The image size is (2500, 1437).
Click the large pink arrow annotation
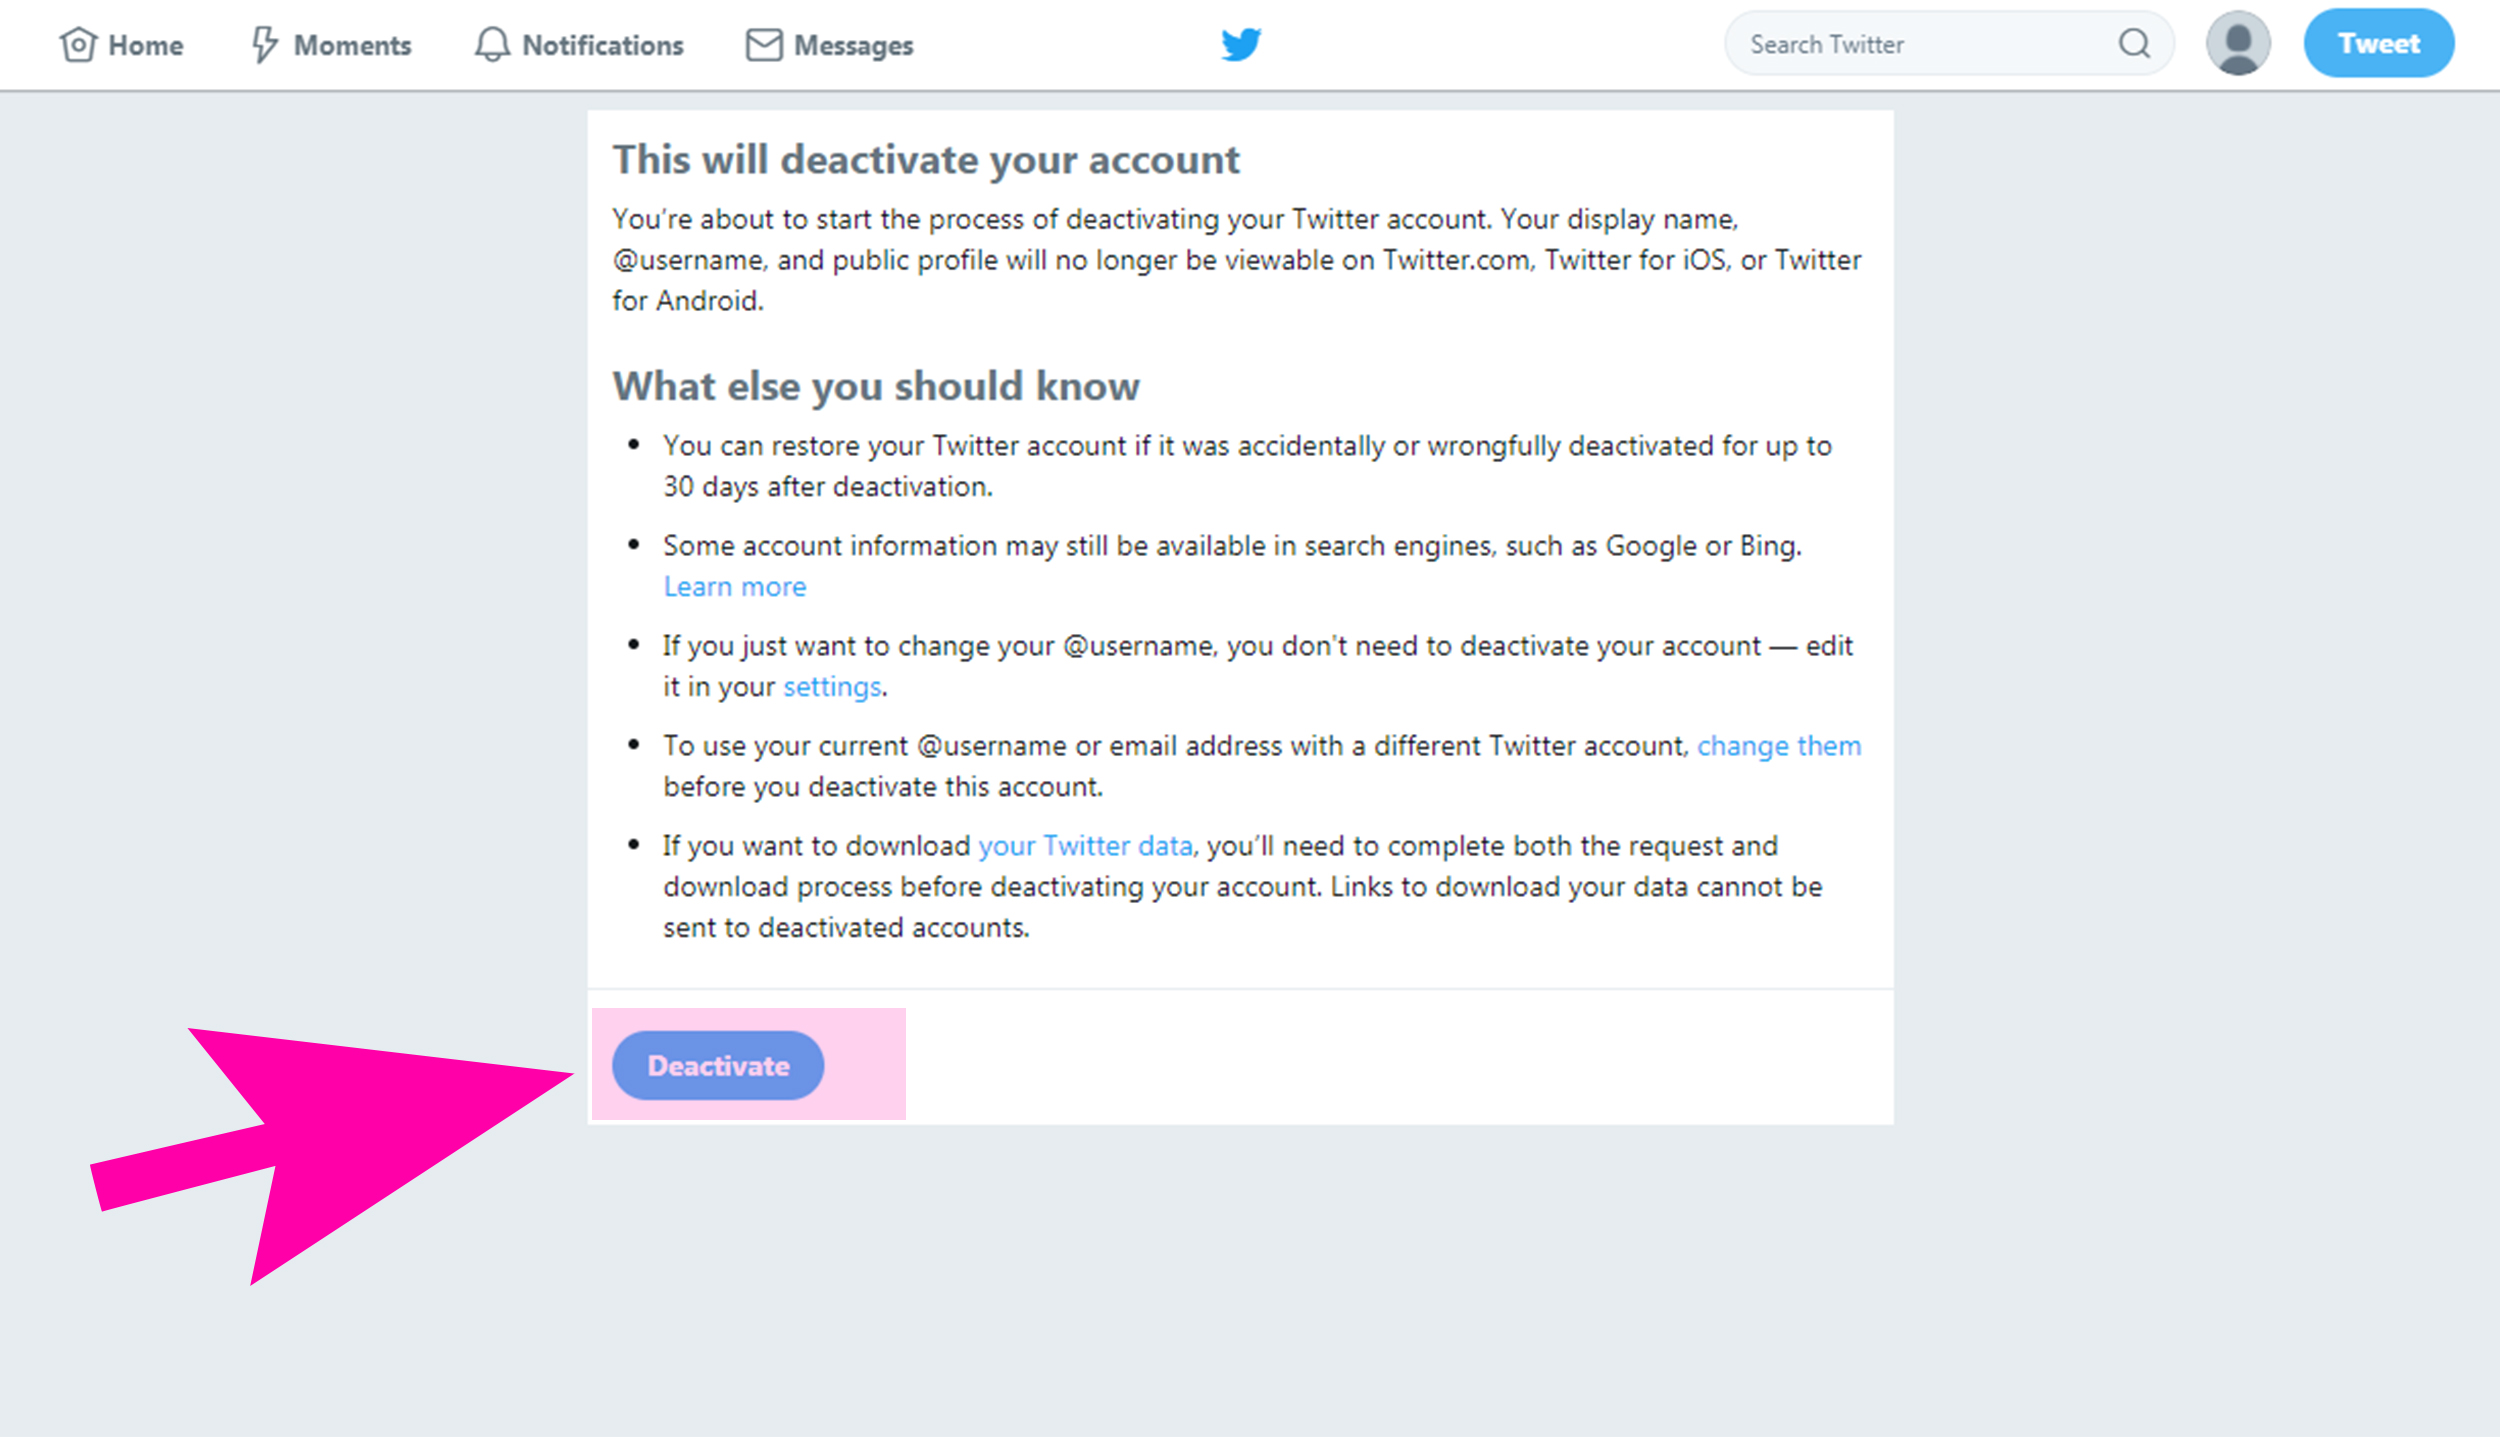tap(330, 1140)
